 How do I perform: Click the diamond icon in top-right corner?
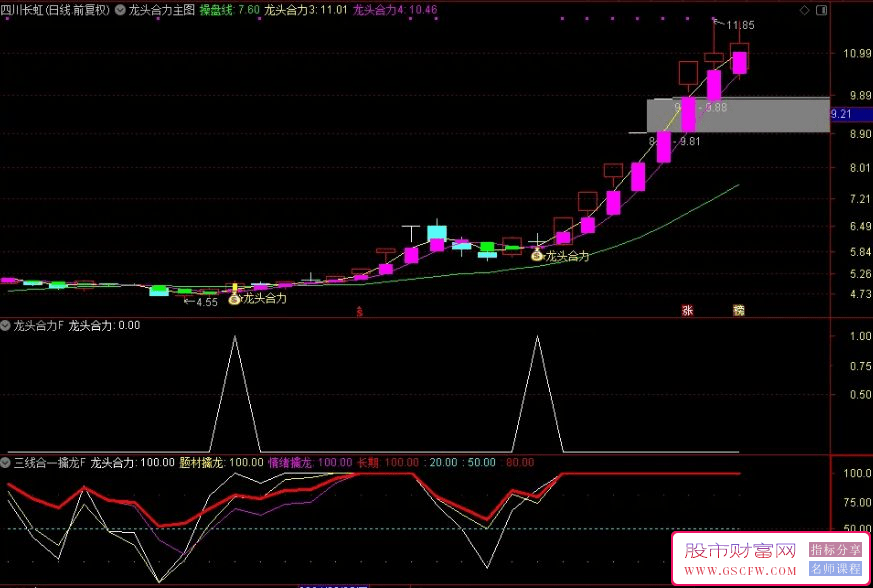click(x=804, y=10)
